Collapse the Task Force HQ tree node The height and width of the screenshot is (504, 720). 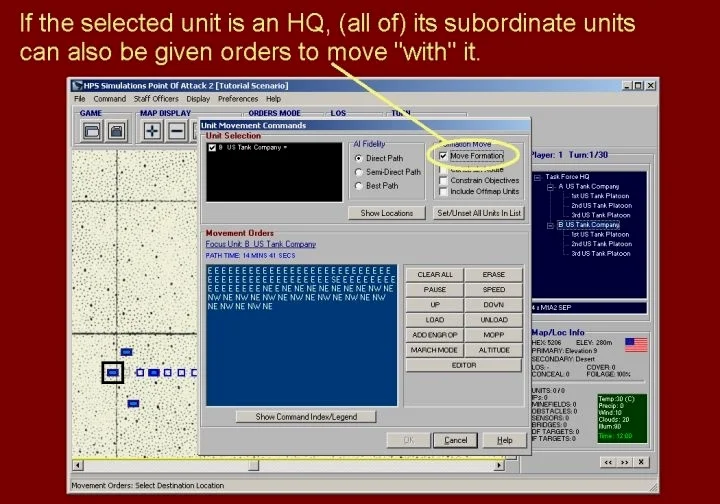point(537,177)
